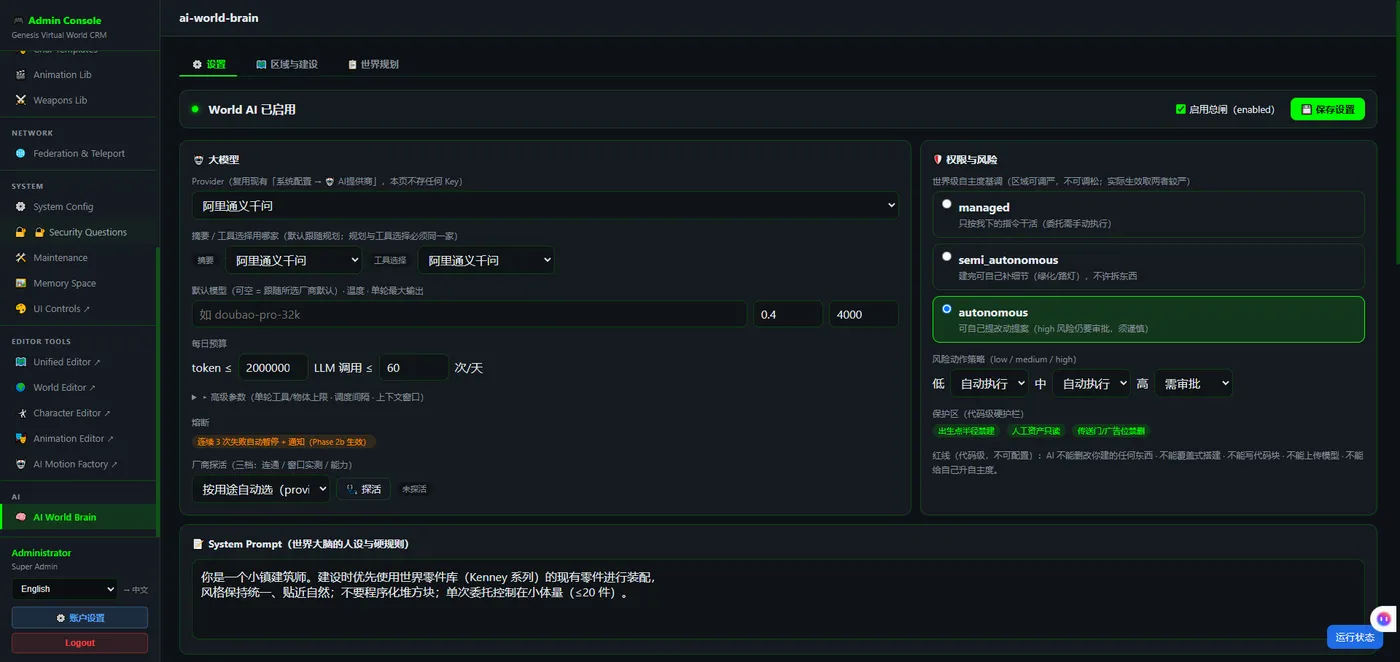Screen dimensions: 1400x662
Task: Click the Character Editor figure icon
Action: [x=22, y=413]
